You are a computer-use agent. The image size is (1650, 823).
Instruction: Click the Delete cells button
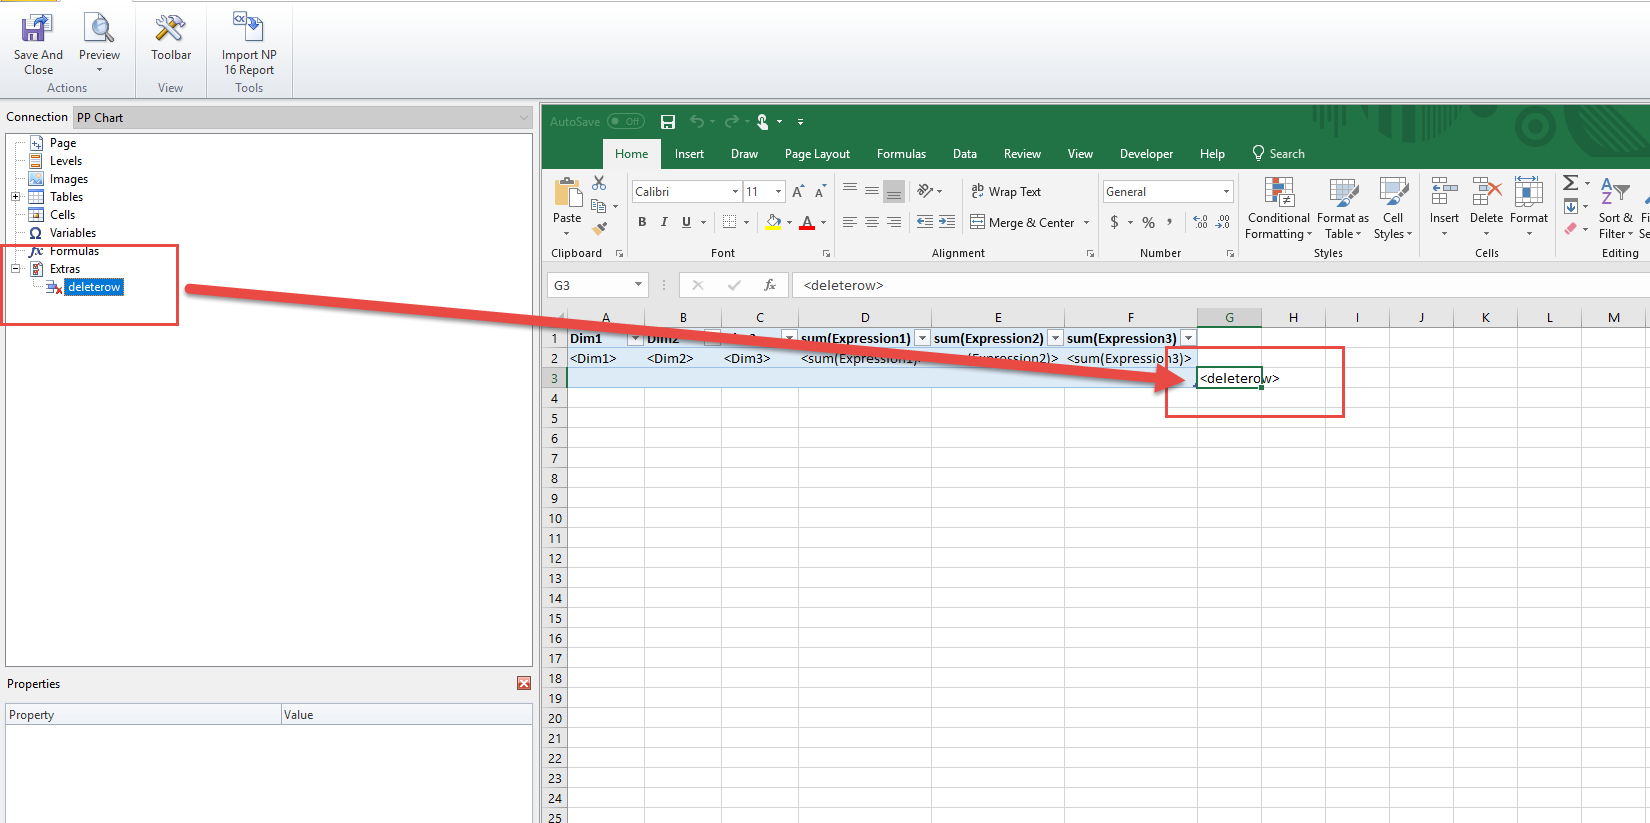click(1486, 208)
